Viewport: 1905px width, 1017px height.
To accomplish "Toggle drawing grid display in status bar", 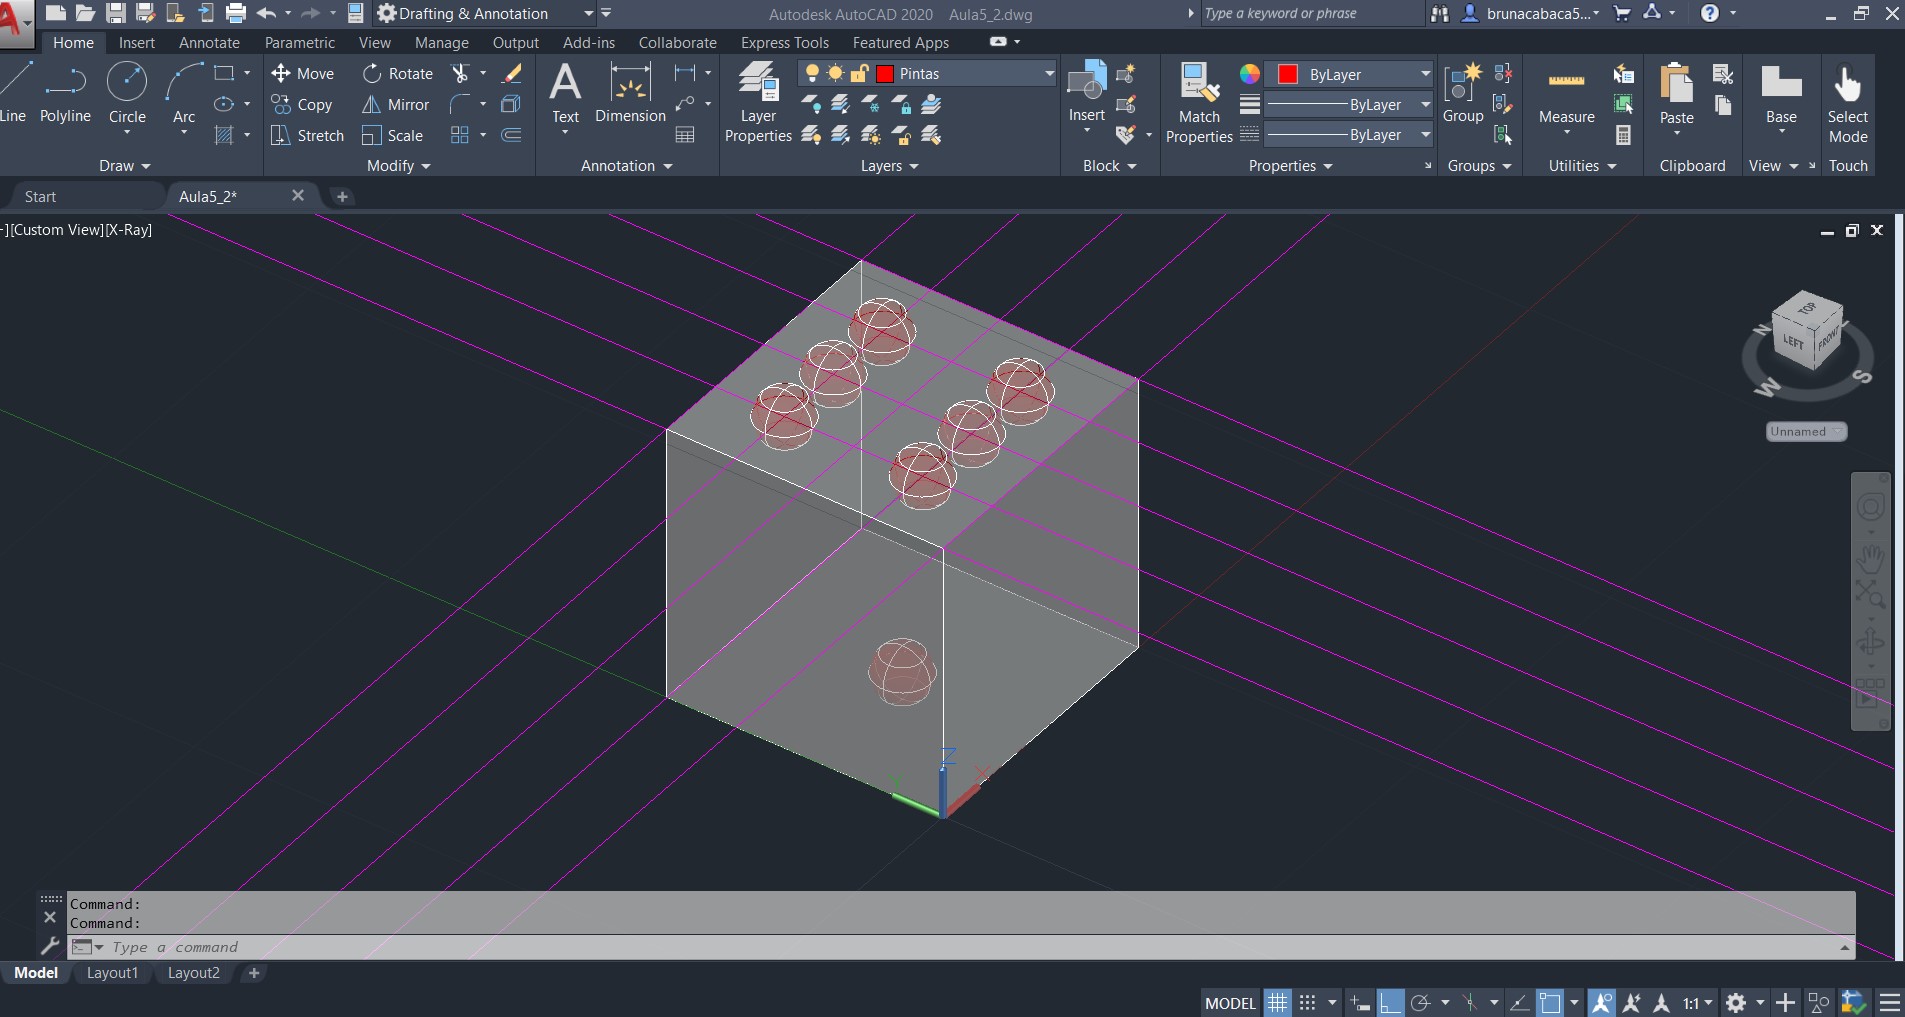I will pyautogui.click(x=1277, y=1002).
